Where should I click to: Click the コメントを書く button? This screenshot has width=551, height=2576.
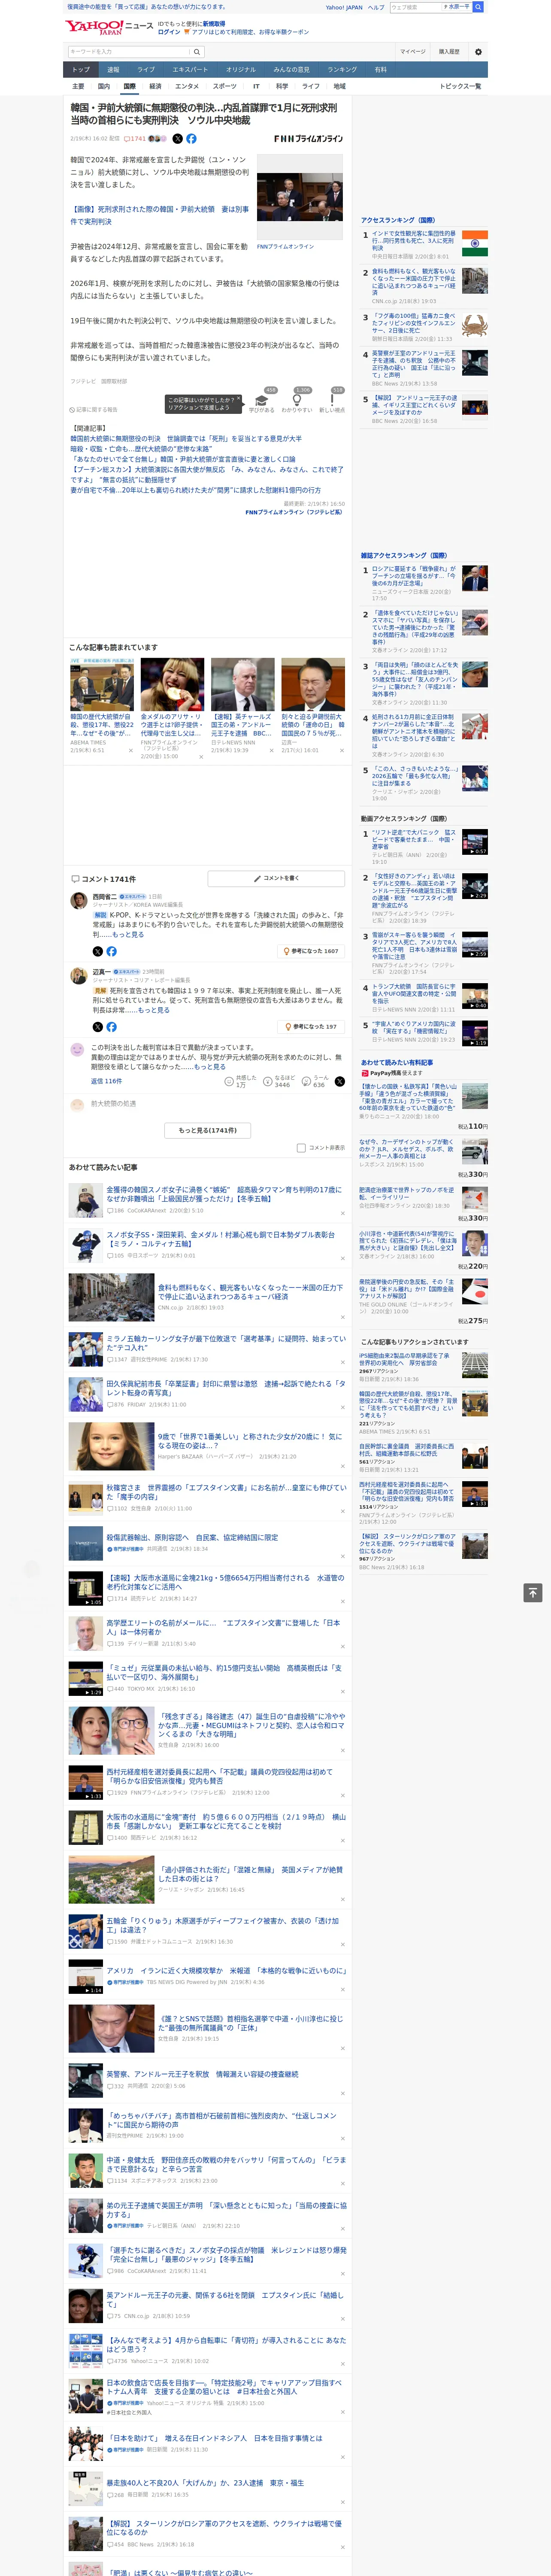276,878
